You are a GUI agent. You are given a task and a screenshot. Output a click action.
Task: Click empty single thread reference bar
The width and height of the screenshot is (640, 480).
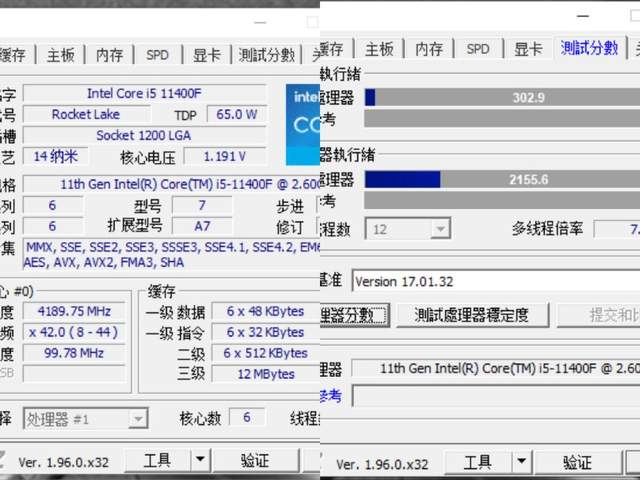(x=502, y=119)
